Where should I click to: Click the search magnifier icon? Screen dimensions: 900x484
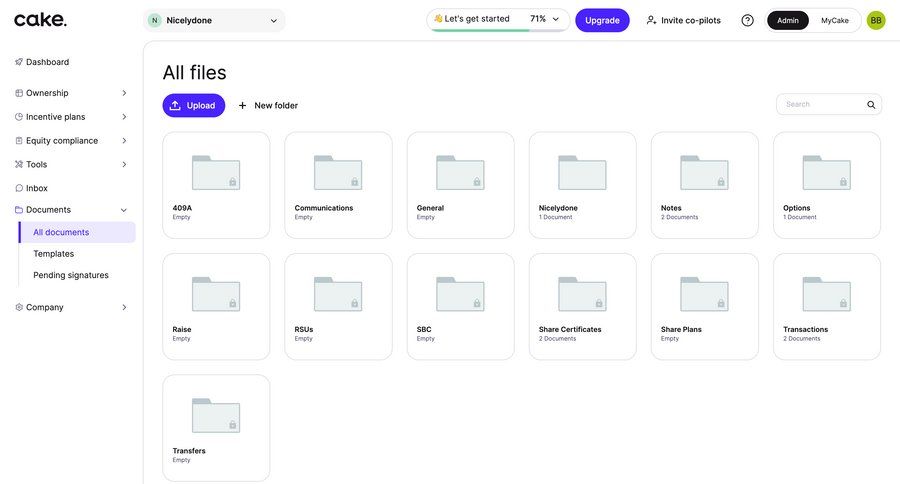(871, 105)
